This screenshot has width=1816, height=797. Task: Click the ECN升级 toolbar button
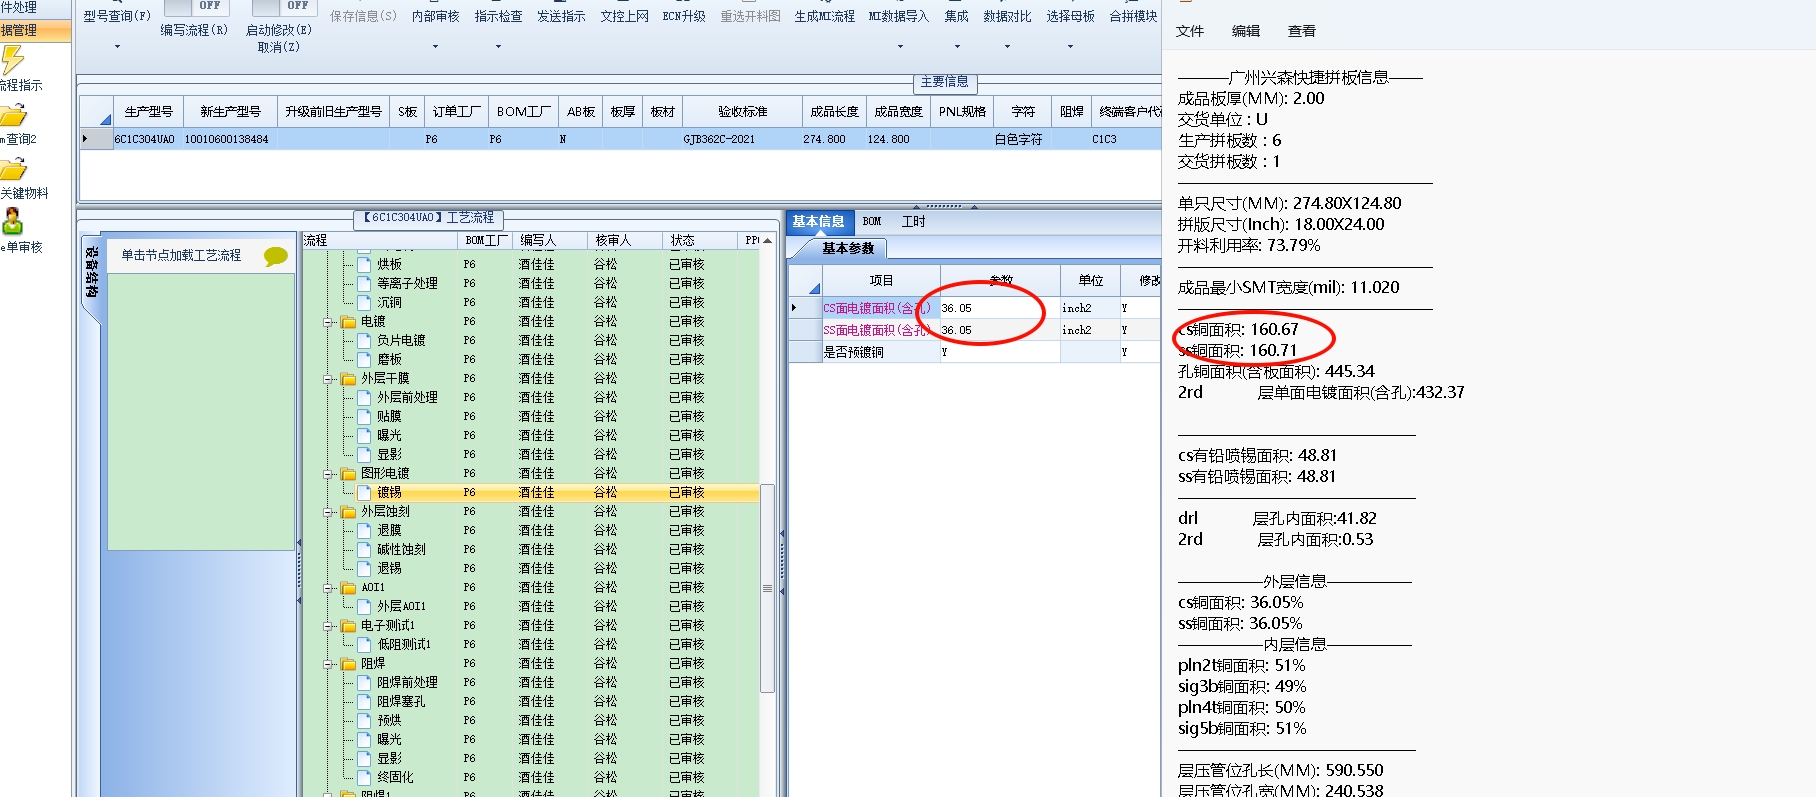pyautogui.click(x=684, y=17)
